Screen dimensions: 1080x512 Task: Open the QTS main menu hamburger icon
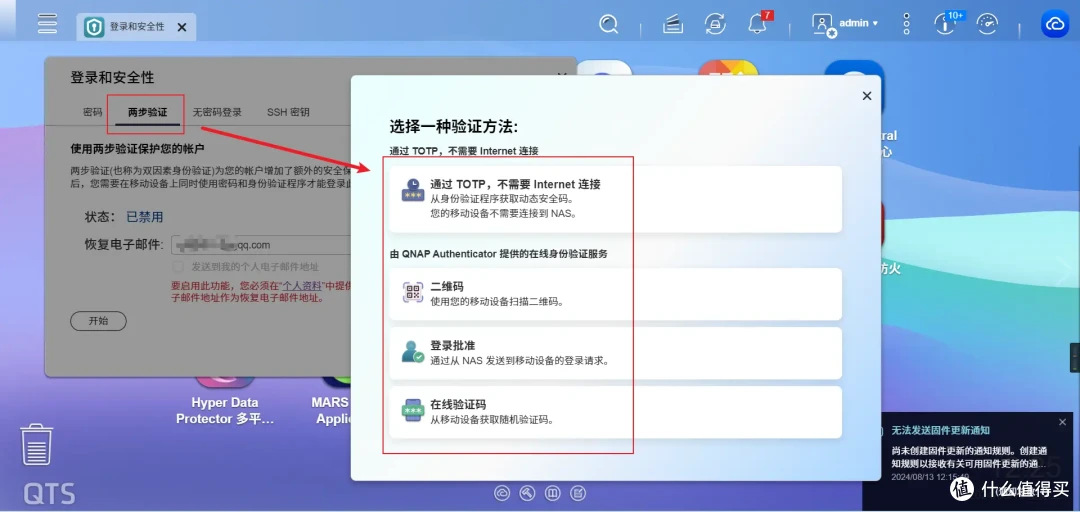tap(48, 23)
